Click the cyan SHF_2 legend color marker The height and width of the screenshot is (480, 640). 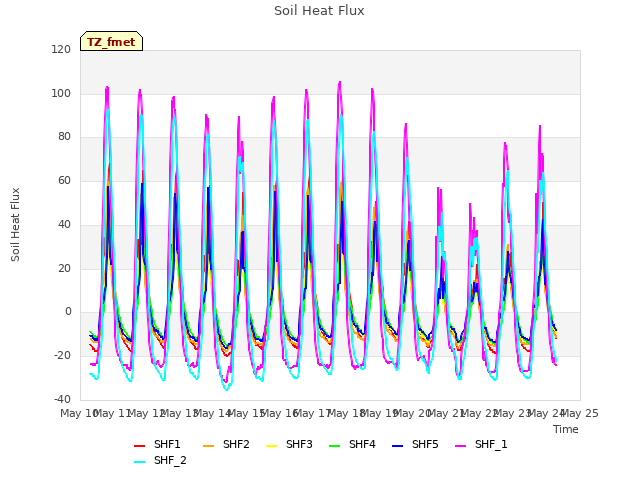pos(140,462)
